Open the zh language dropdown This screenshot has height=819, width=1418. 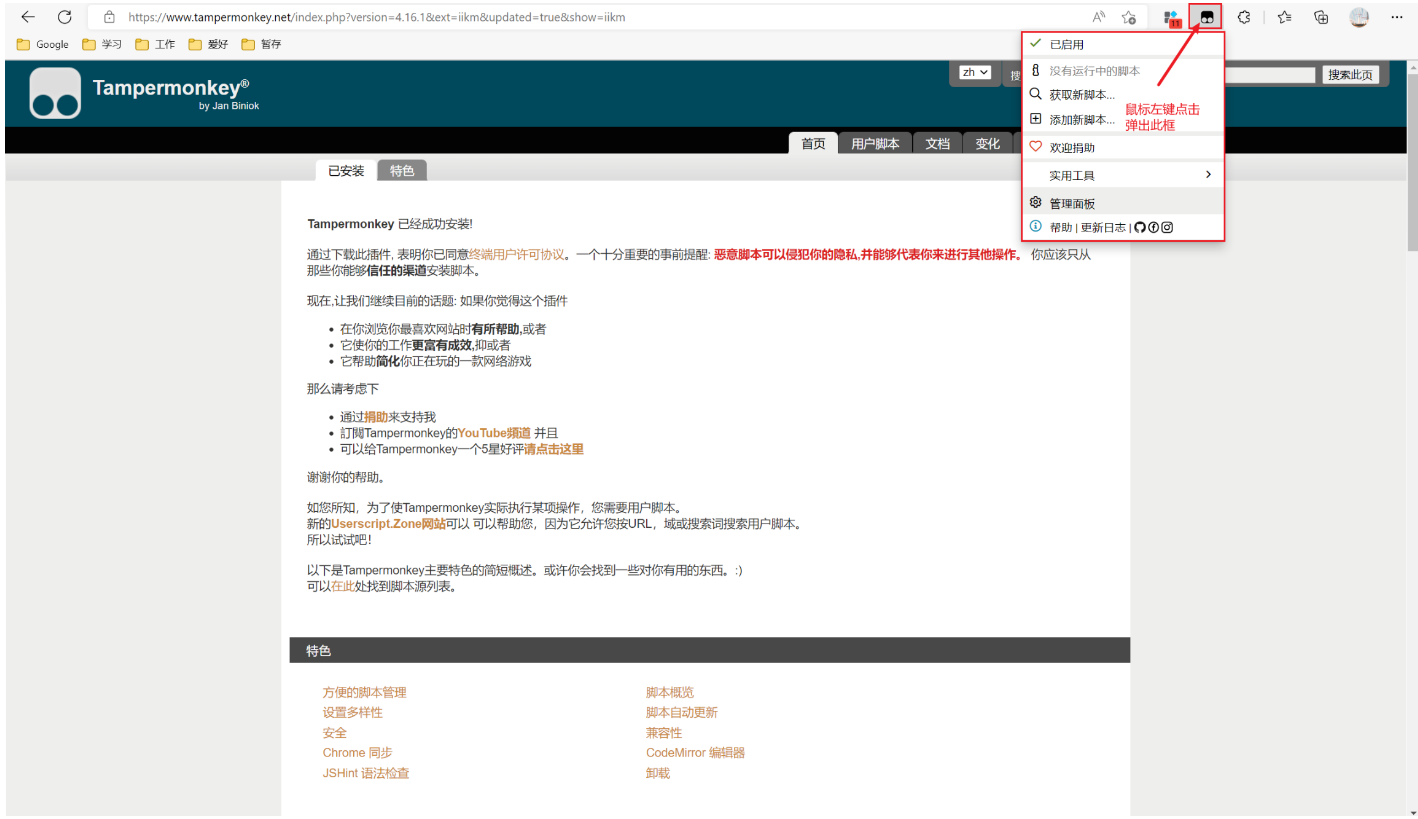coord(975,72)
